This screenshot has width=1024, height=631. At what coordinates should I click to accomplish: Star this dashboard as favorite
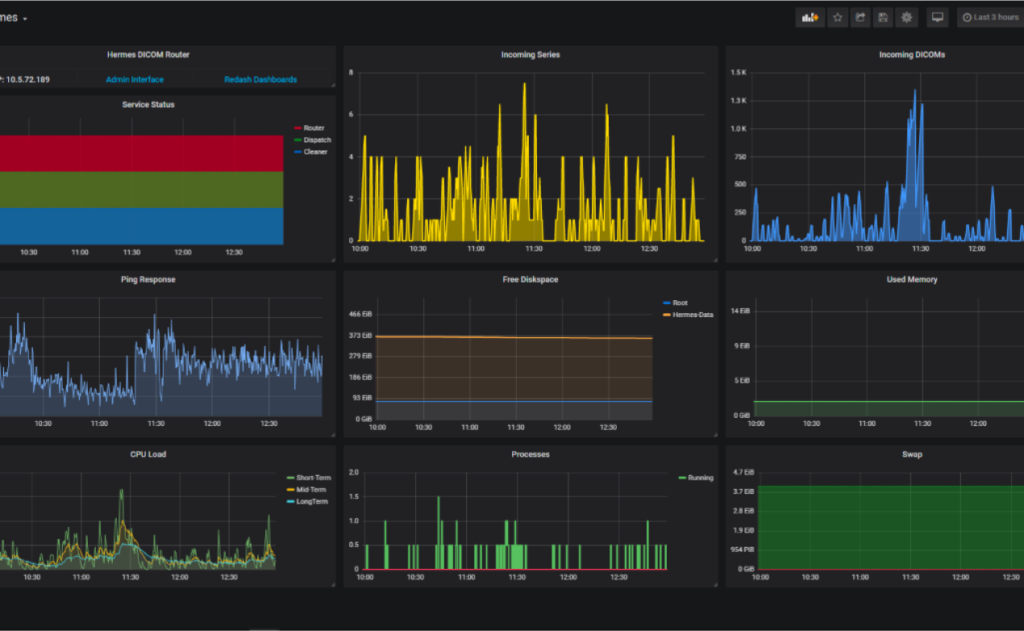[x=837, y=17]
